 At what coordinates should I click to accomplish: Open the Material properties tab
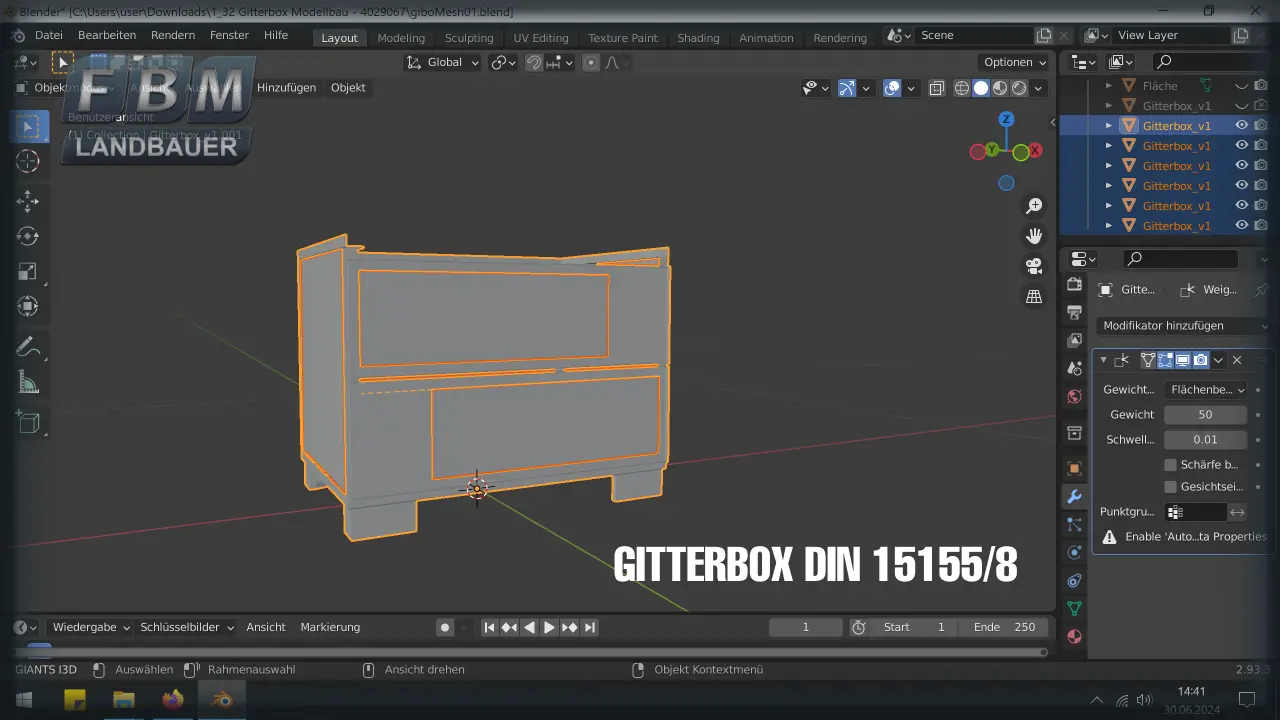(x=1075, y=636)
